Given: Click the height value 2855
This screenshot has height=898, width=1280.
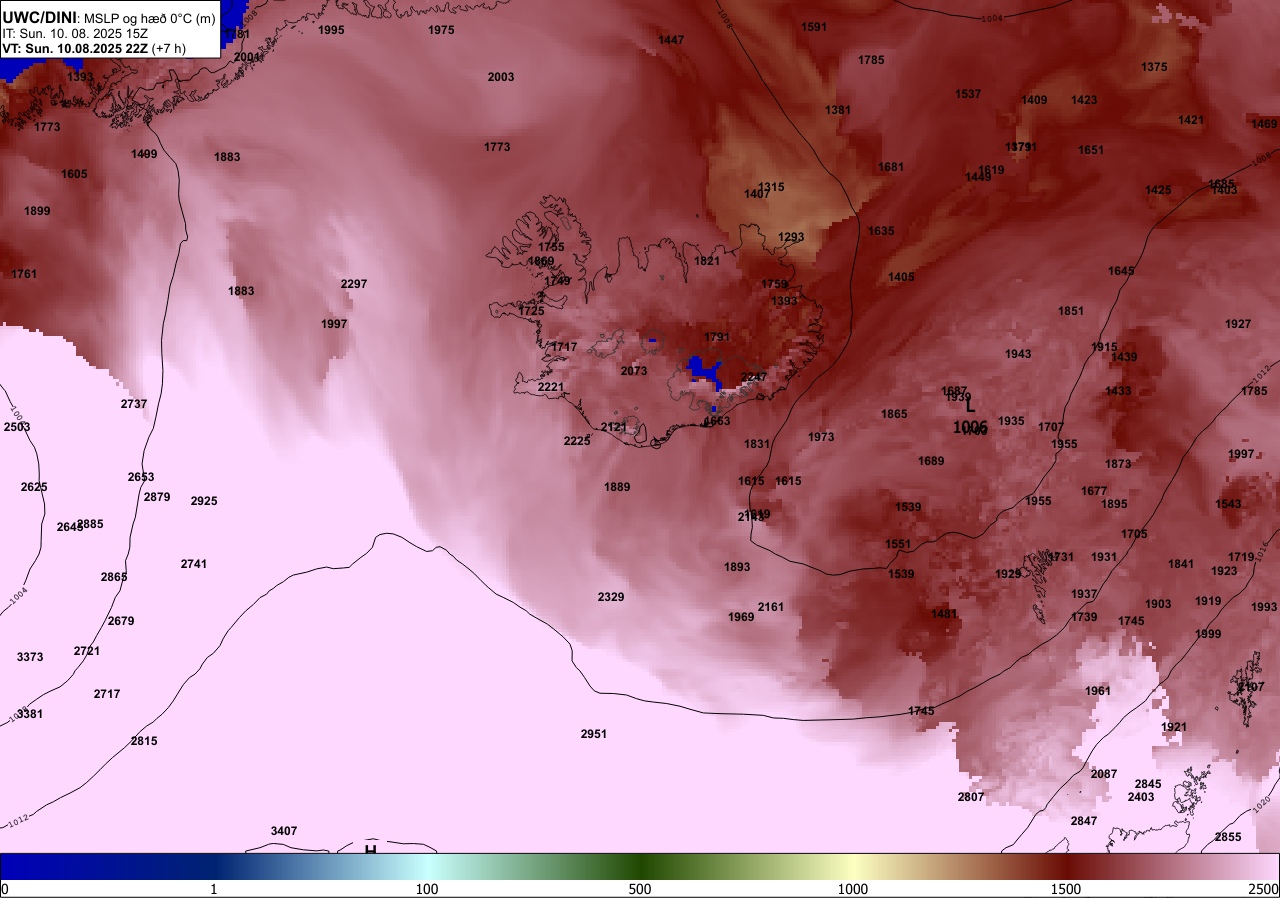Looking at the screenshot, I should pos(1228,837).
